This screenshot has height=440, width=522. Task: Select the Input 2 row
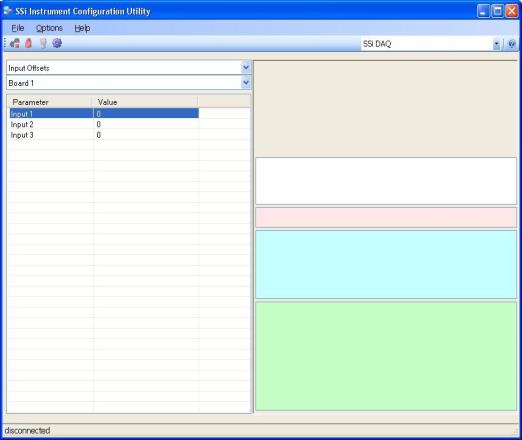104,124
